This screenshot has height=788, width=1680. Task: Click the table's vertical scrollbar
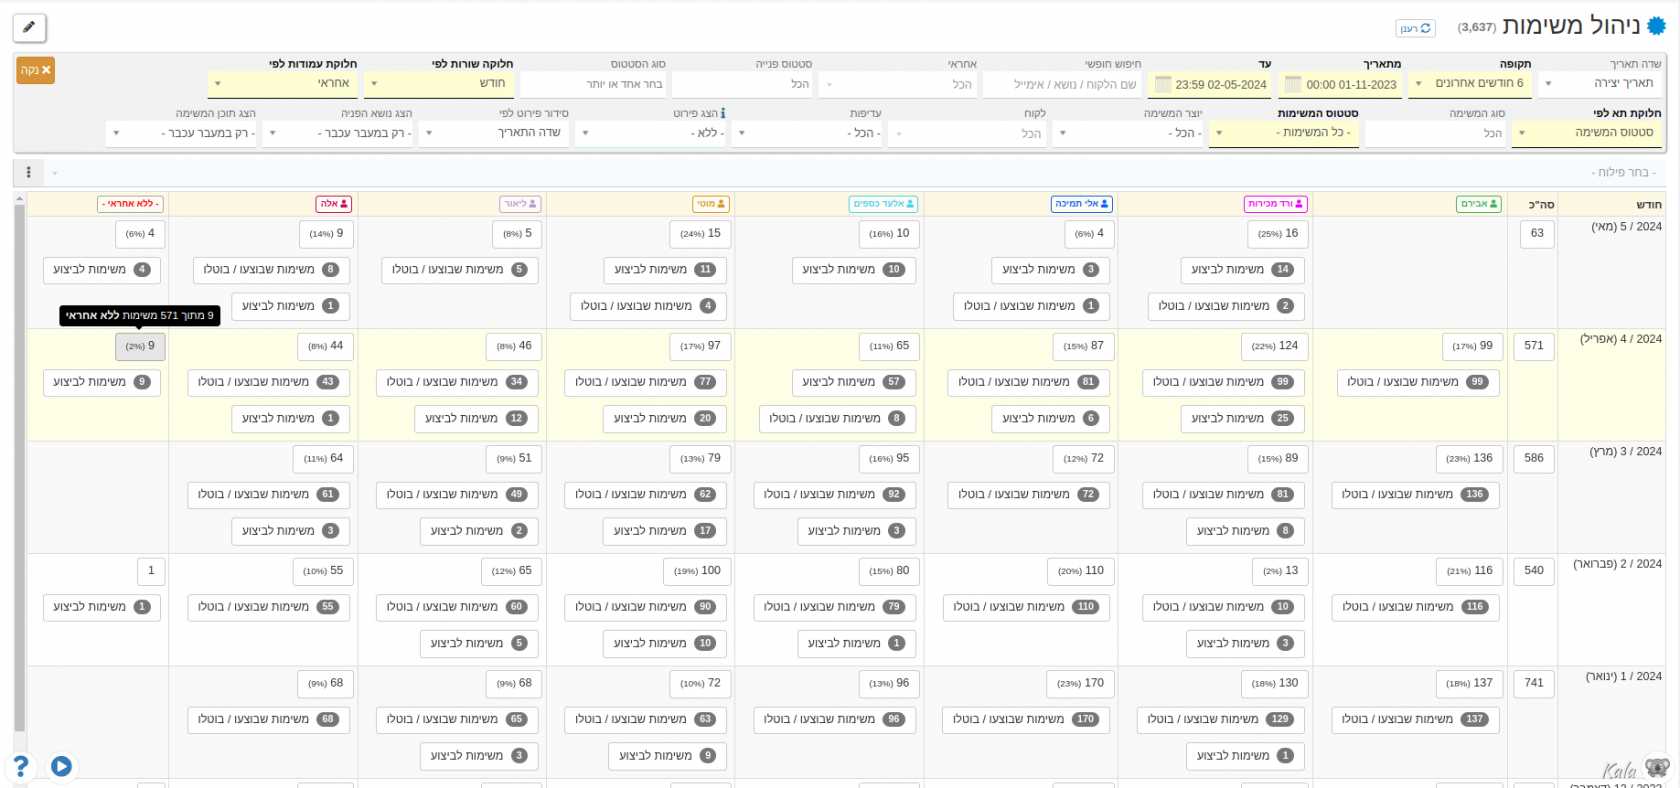click(x=19, y=460)
